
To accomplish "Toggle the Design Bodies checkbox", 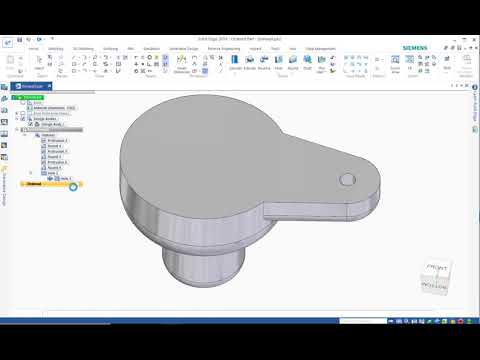I will pos(23,119).
